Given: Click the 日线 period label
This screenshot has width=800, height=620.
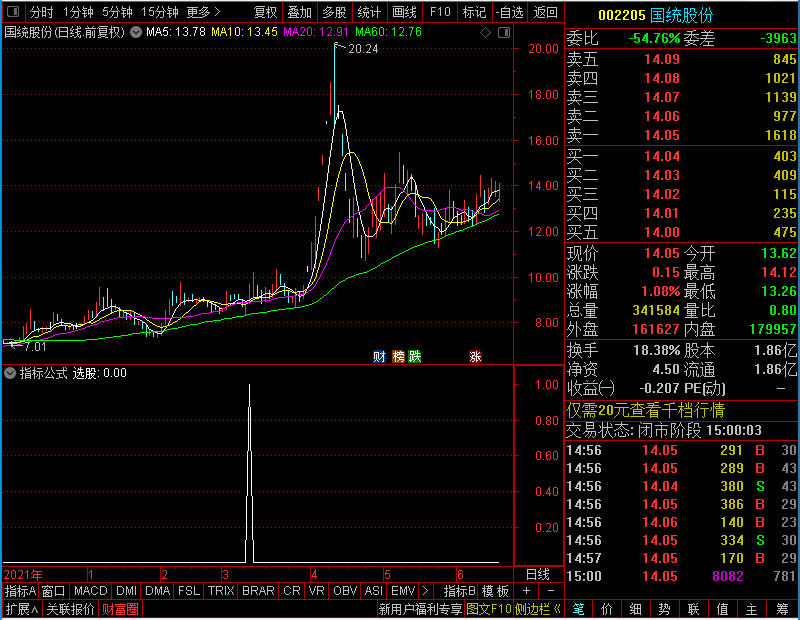Looking at the screenshot, I should (538, 575).
